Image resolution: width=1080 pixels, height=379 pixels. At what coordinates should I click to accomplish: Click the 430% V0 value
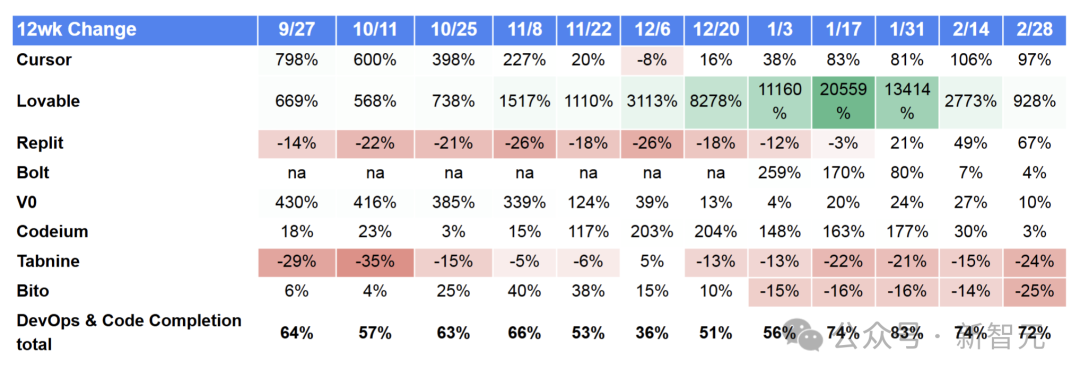pyautogui.click(x=297, y=203)
